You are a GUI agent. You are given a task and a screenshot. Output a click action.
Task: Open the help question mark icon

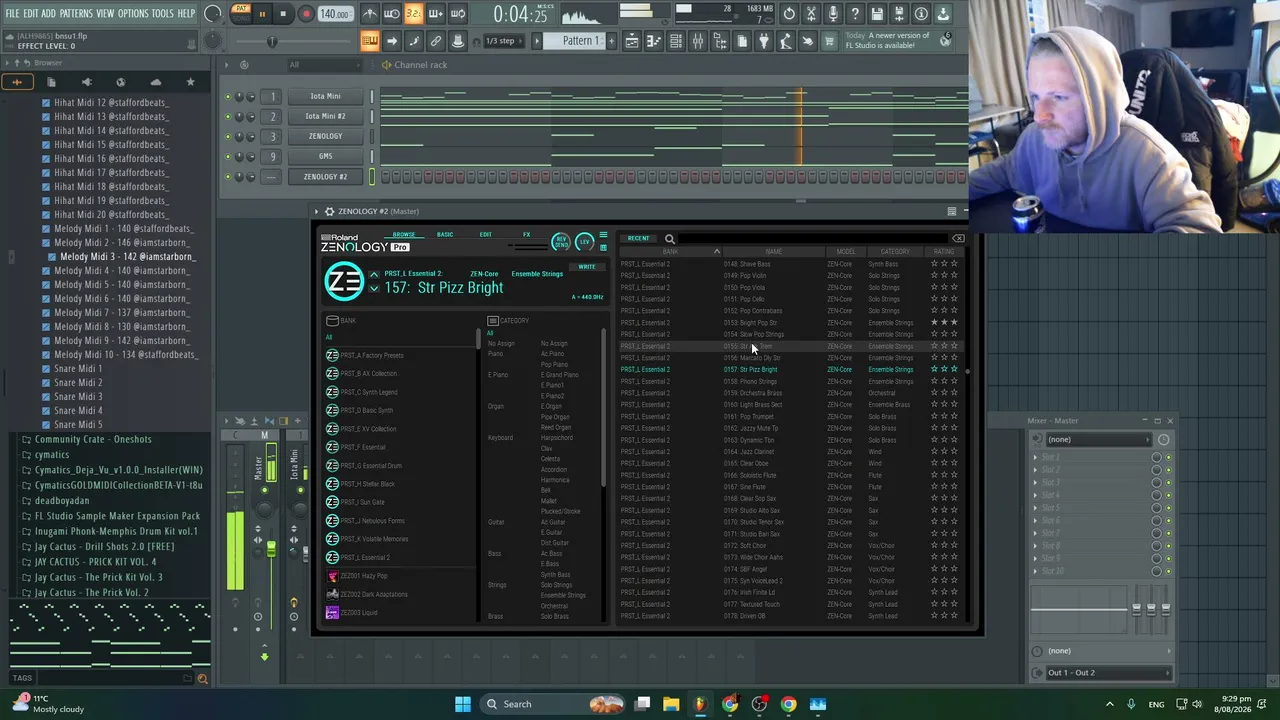point(855,14)
